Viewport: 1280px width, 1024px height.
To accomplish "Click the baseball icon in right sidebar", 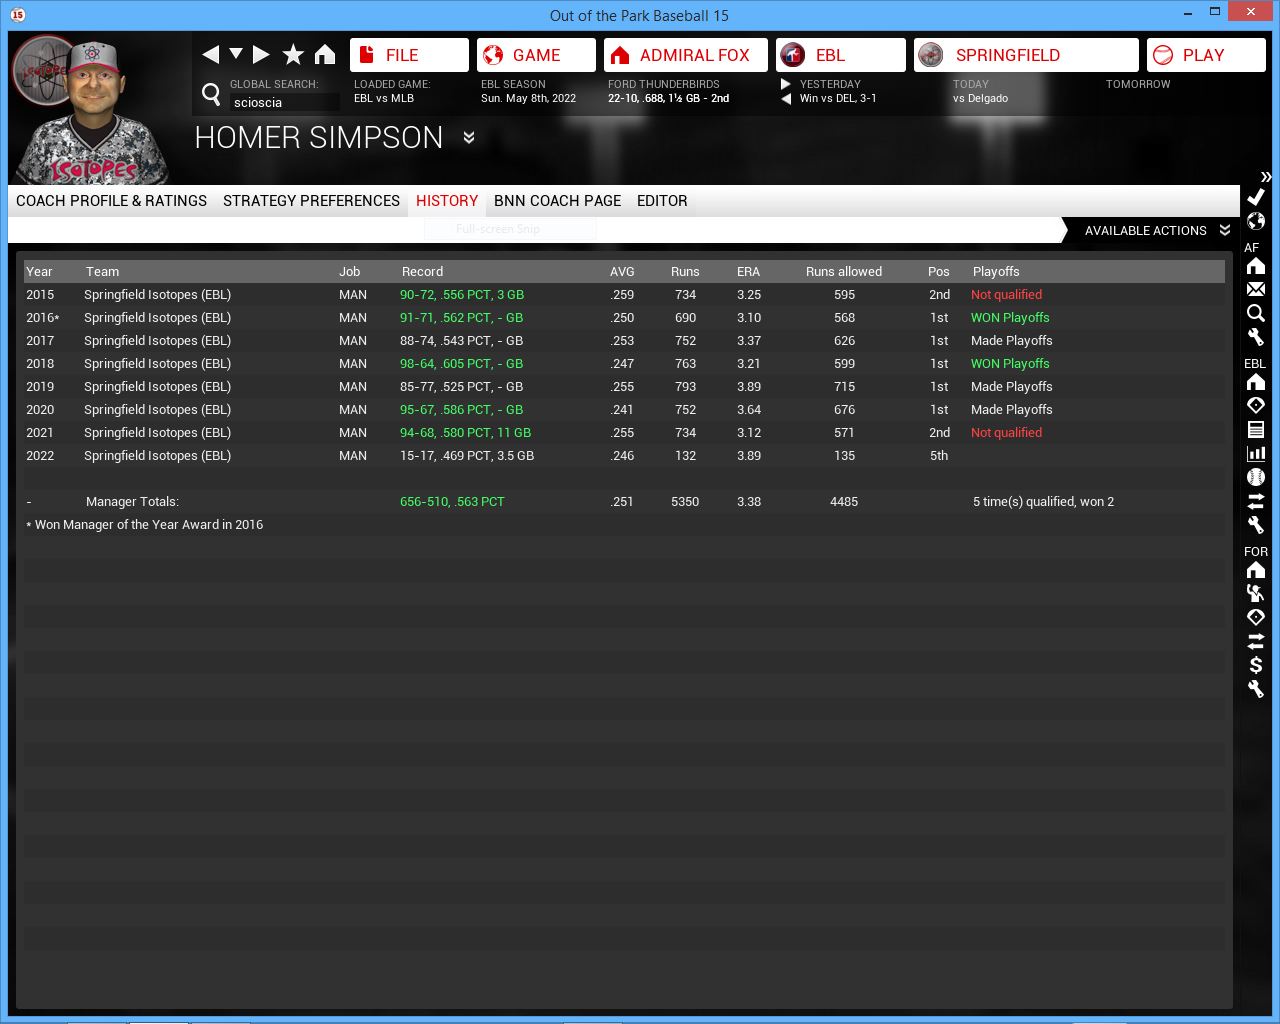I will pyautogui.click(x=1256, y=477).
